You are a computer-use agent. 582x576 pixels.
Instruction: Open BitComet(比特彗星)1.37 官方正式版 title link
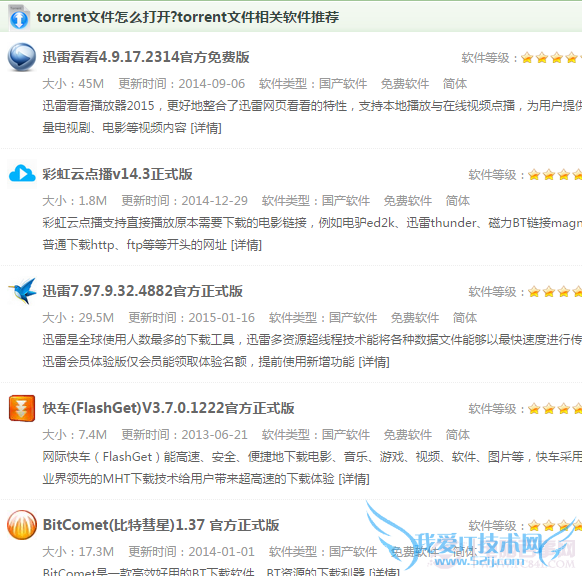[x=161, y=525]
